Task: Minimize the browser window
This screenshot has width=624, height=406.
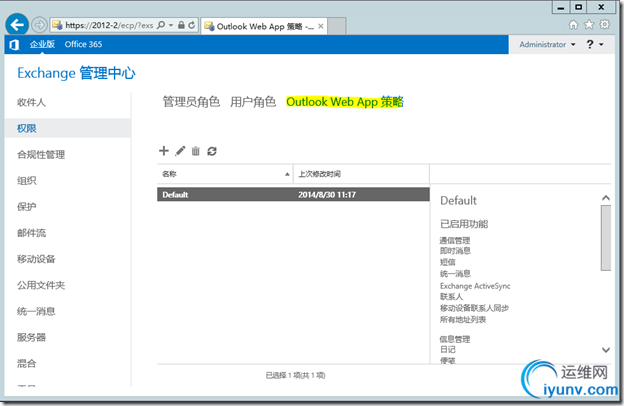Action: (x=561, y=7)
